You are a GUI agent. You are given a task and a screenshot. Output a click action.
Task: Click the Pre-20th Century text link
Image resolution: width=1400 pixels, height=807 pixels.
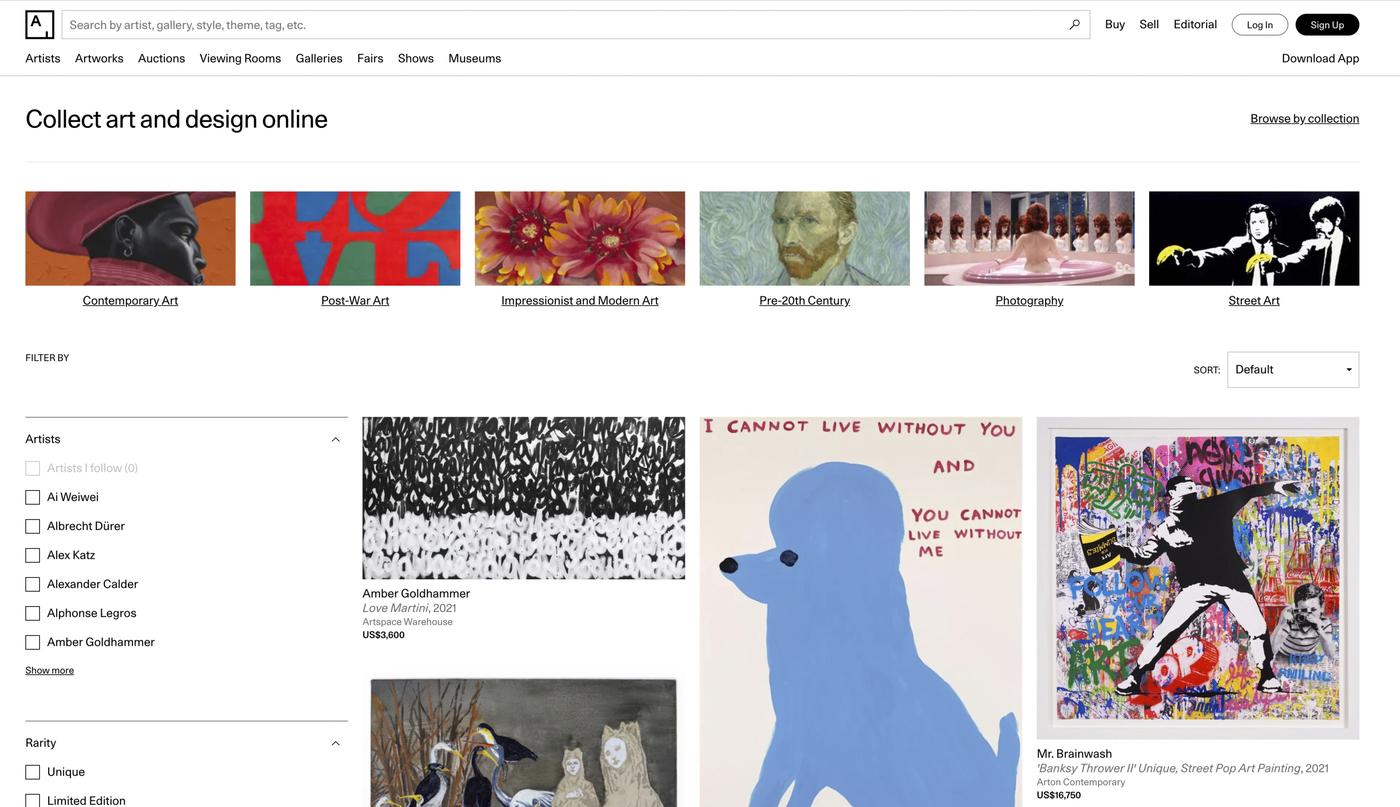pos(805,300)
